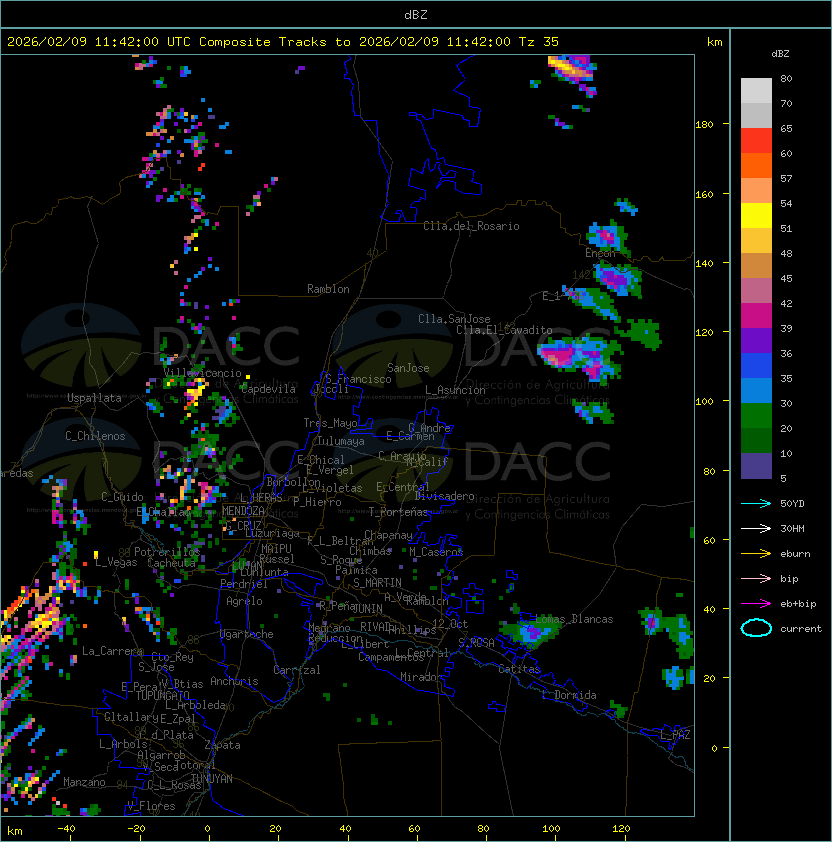Select the red legend color swatch
Image resolution: width=832 pixels, height=842 pixels.
point(756,141)
